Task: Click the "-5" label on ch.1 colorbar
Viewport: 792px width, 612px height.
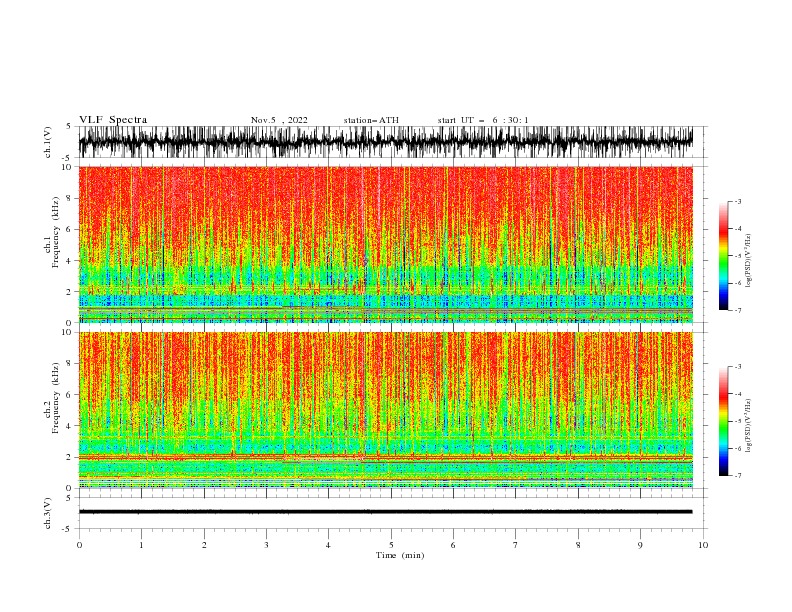Action: pyautogui.click(x=738, y=256)
